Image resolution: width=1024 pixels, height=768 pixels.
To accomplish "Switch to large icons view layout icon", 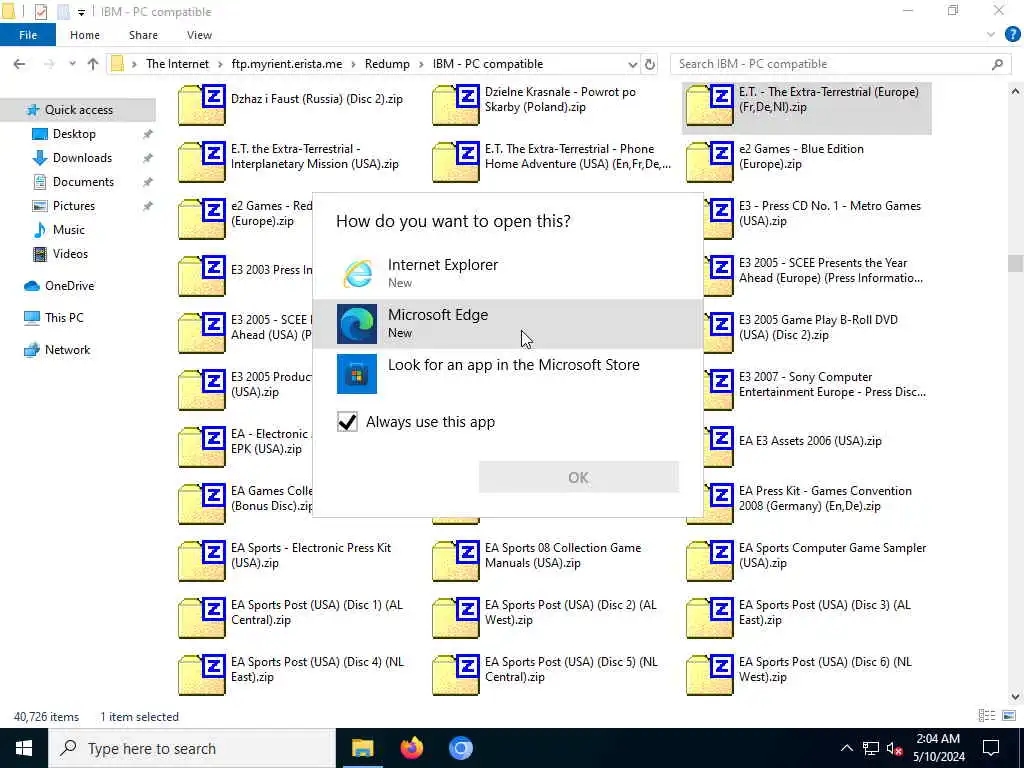I will click(x=1009, y=716).
